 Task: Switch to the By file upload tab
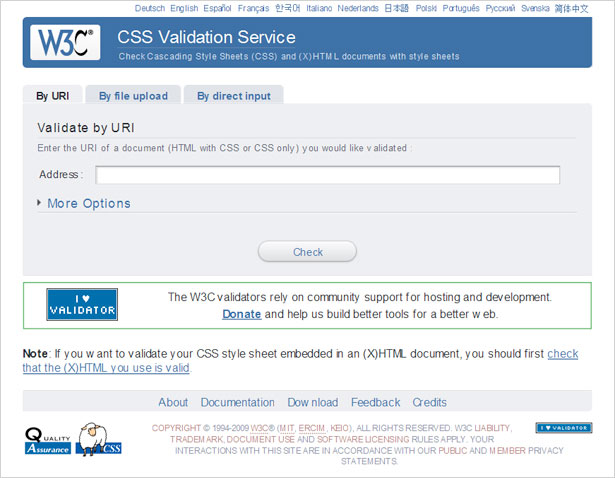[133, 96]
